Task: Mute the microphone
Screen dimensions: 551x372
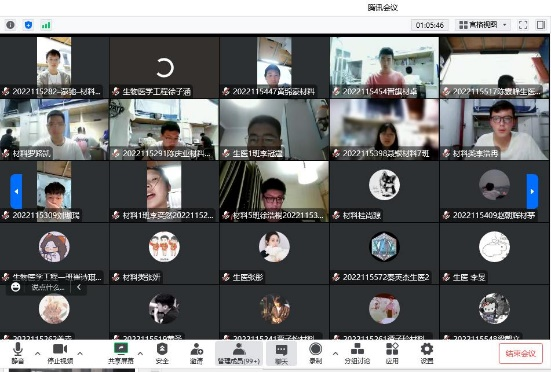Action: pos(18,353)
